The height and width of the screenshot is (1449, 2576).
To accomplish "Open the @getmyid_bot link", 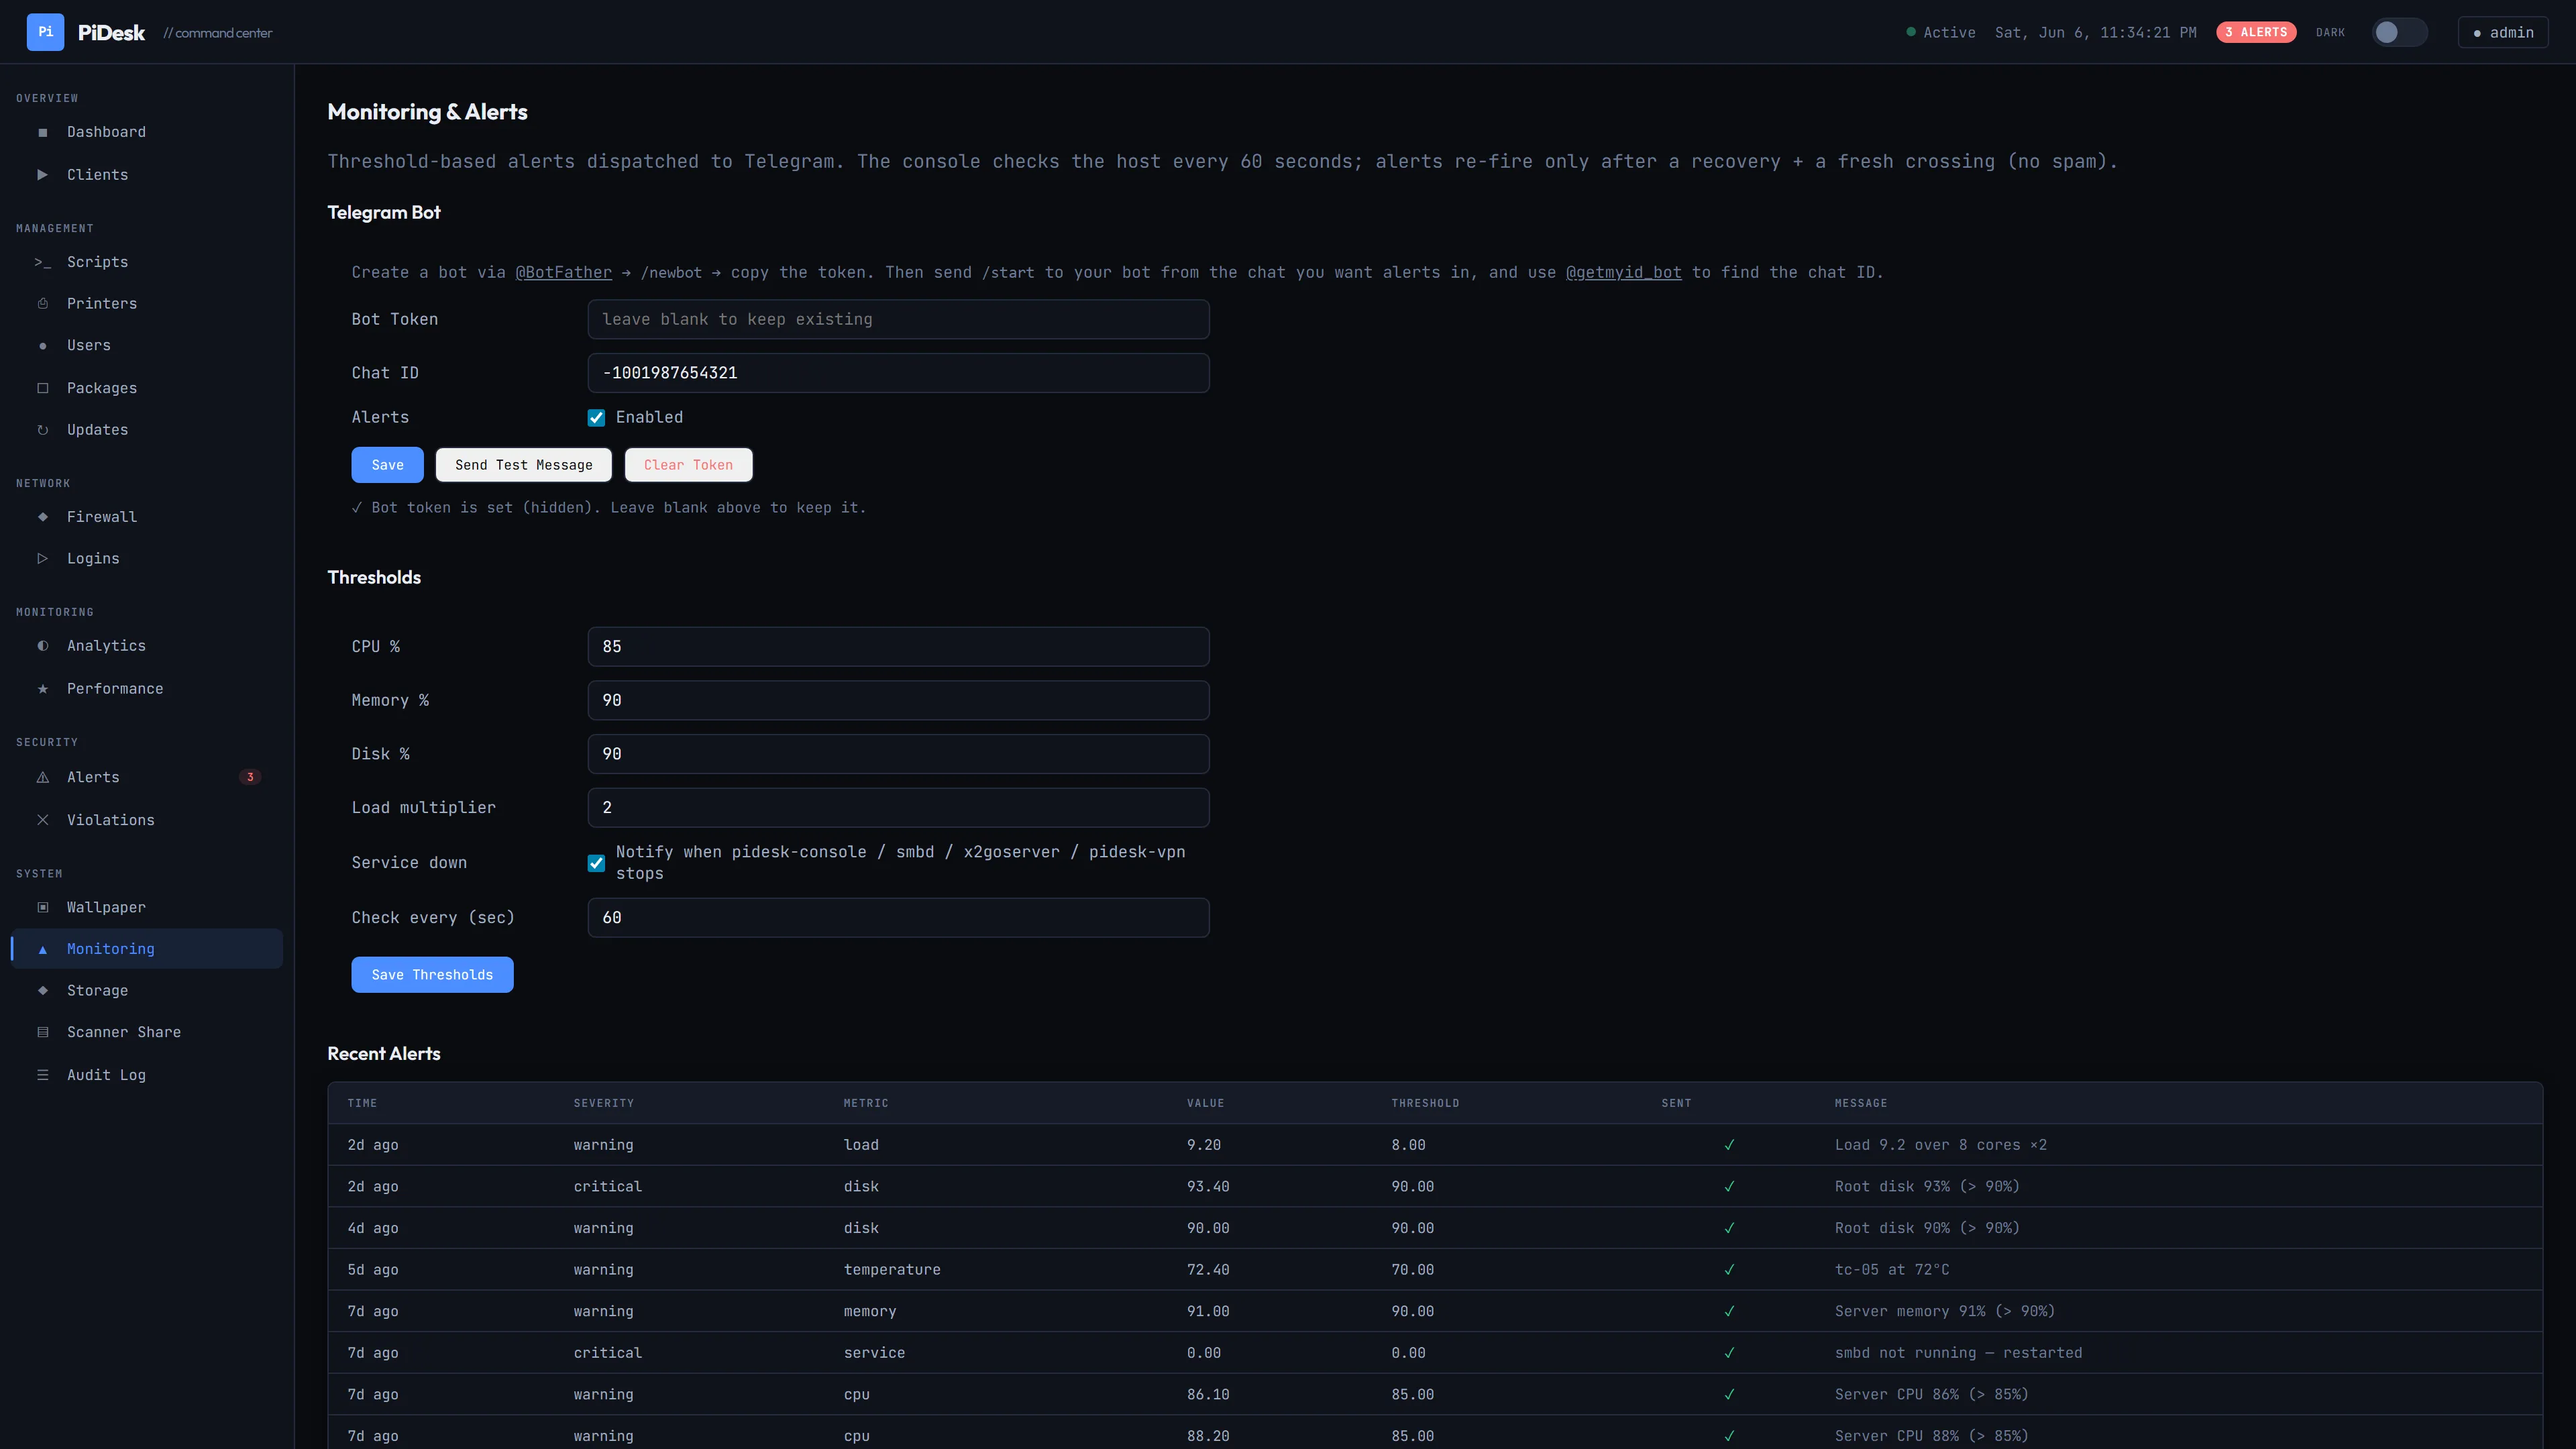I will [1623, 273].
